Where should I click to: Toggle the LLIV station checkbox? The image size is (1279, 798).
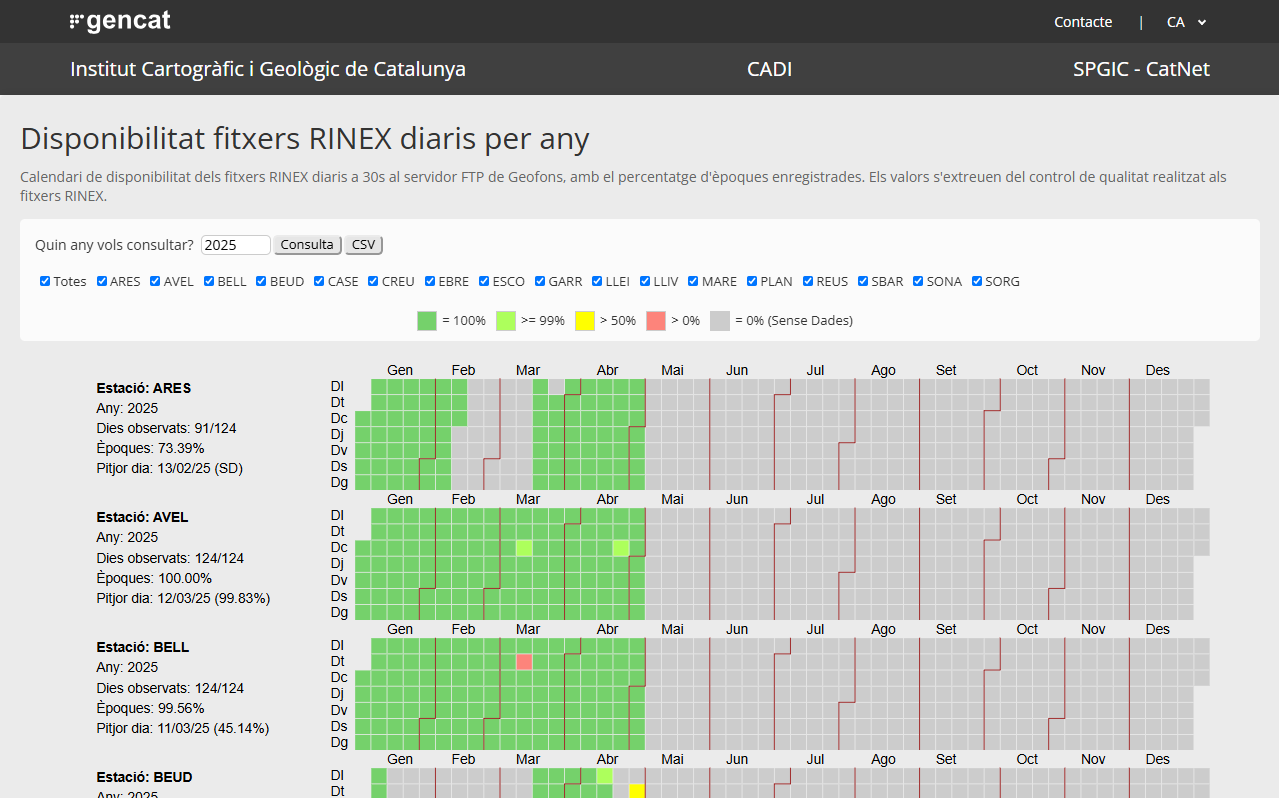pyautogui.click(x=645, y=281)
